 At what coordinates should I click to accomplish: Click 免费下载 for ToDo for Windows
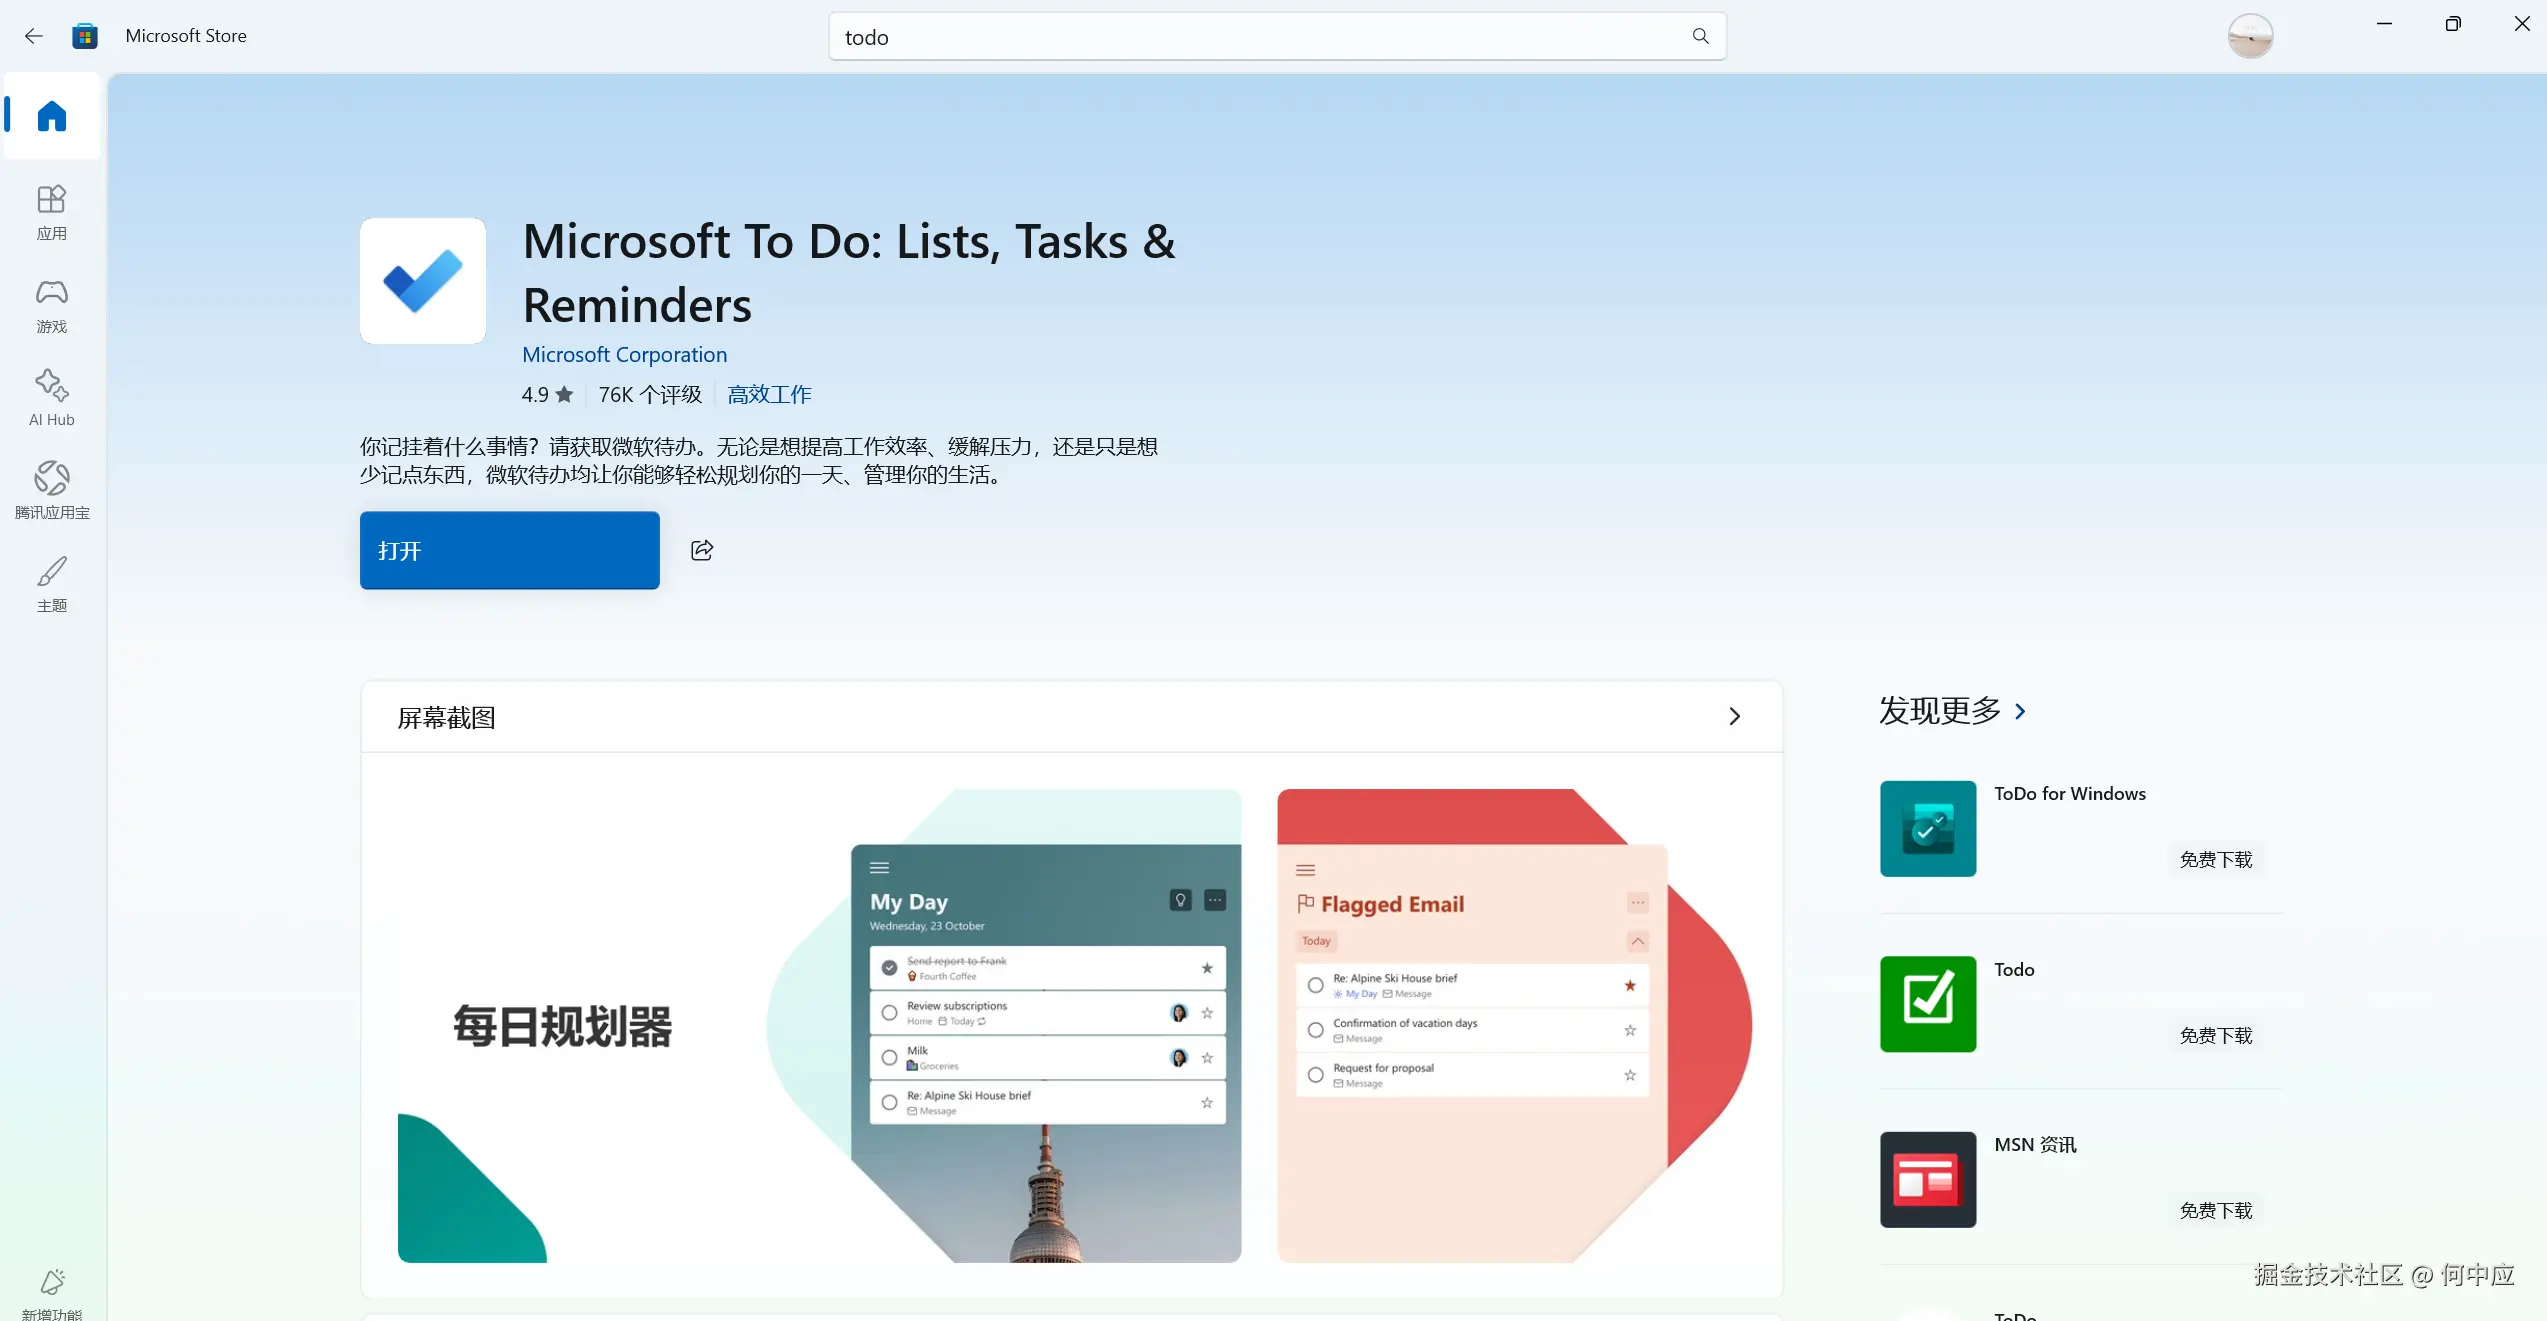[x=2215, y=859]
